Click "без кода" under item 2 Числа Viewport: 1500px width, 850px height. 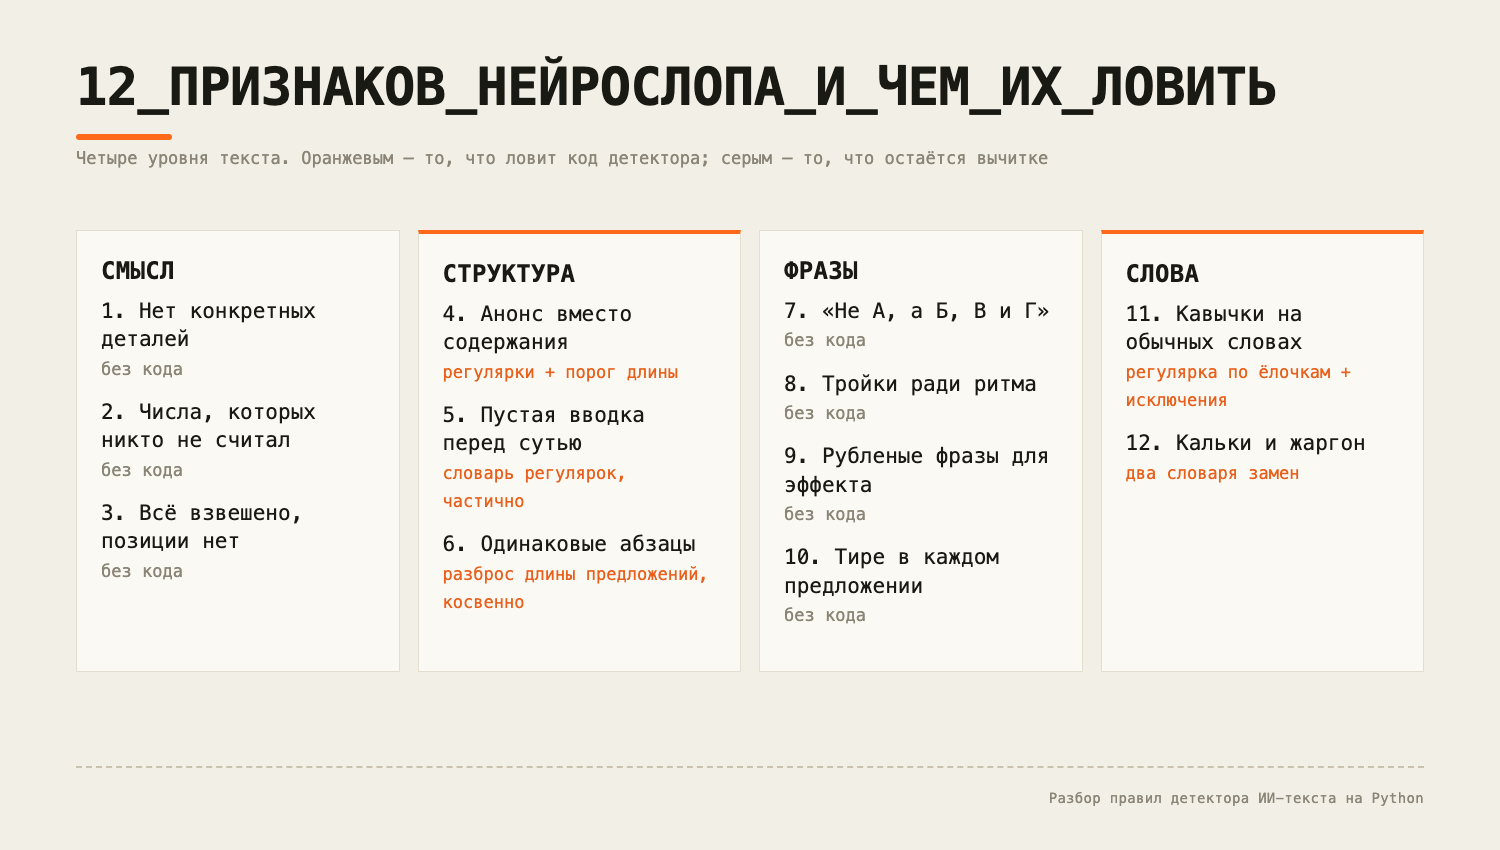click(142, 470)
